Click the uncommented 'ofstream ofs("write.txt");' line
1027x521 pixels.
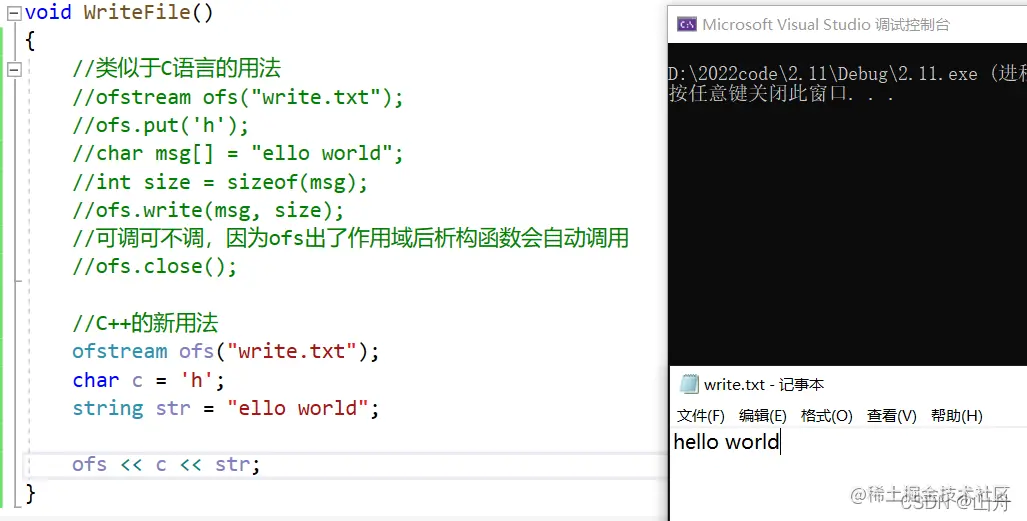[226, 351]
